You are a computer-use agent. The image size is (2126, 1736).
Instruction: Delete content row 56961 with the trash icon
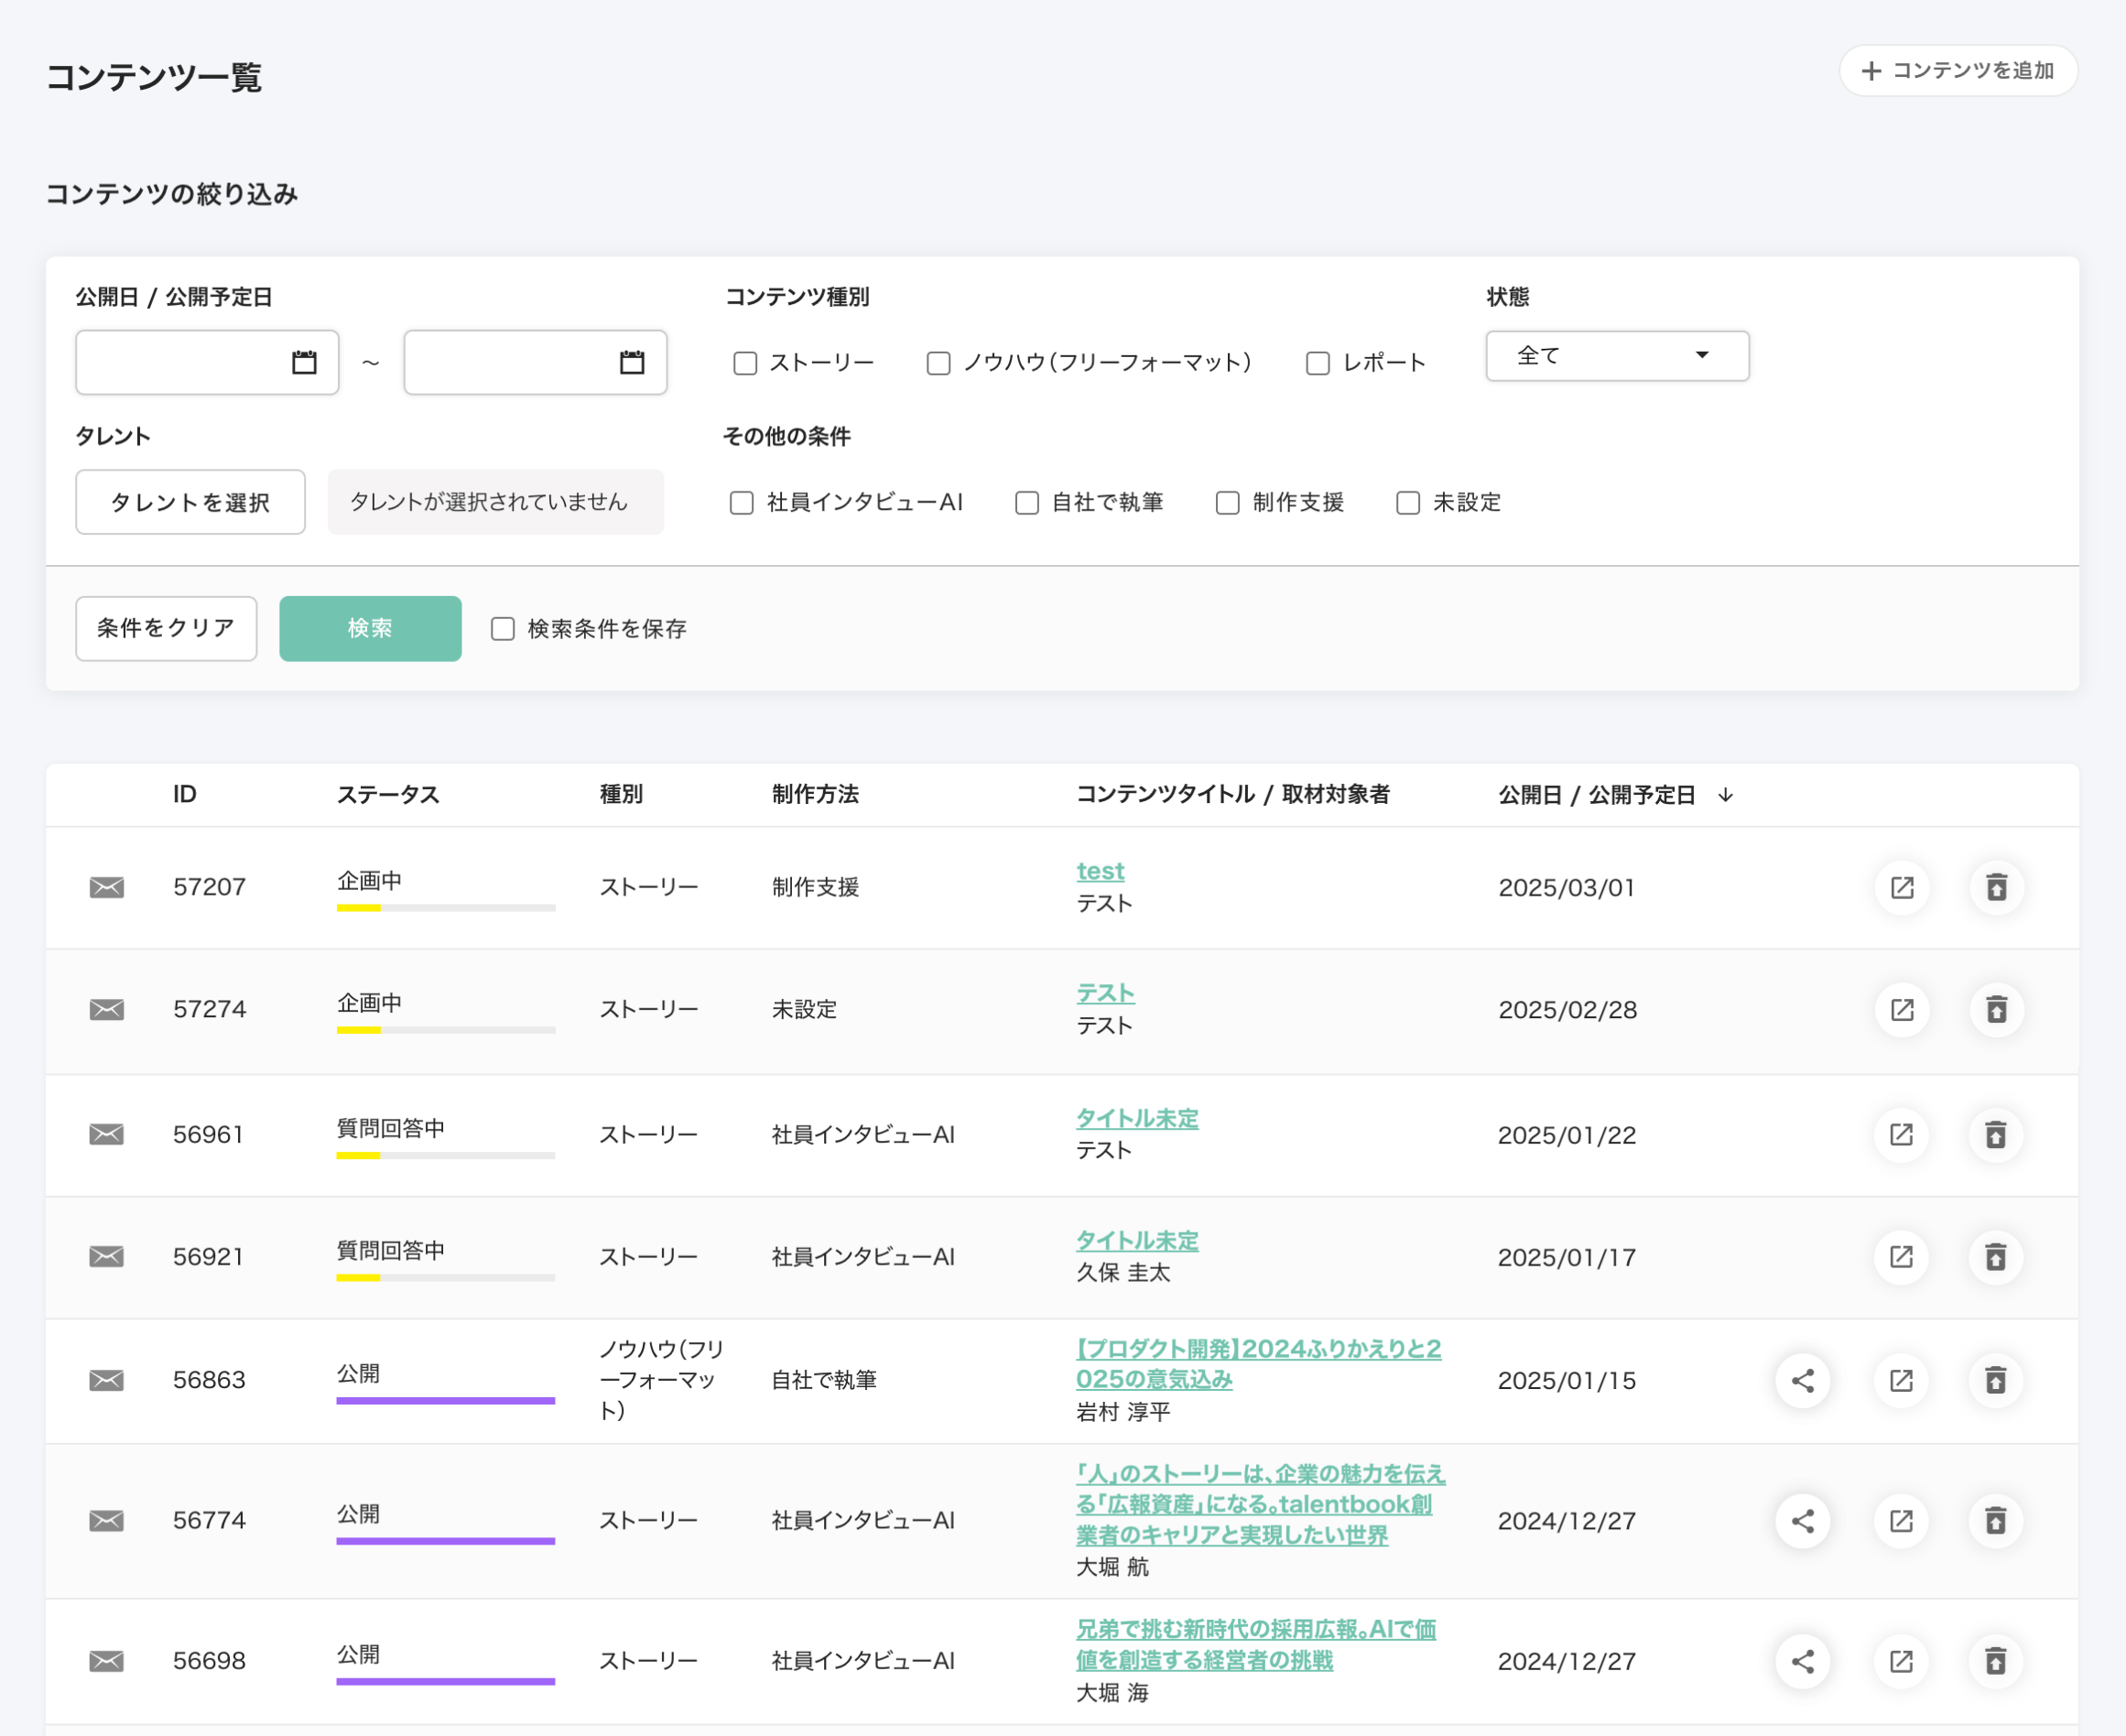point(1995,1135)
